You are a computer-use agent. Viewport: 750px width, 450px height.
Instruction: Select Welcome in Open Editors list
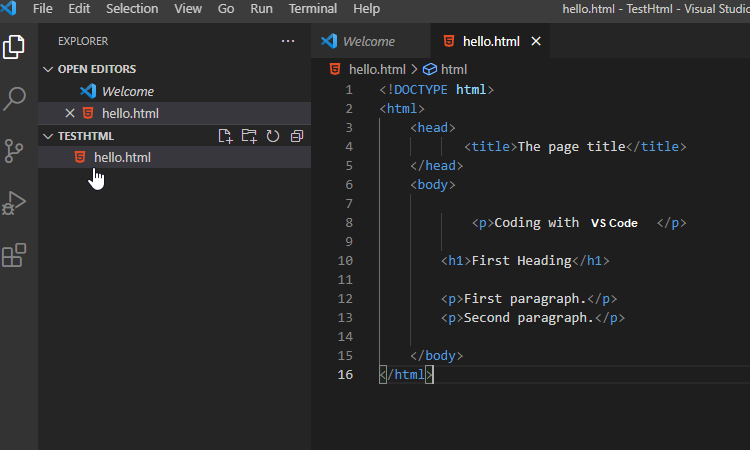pyautogui.click(x=175, y=91)
